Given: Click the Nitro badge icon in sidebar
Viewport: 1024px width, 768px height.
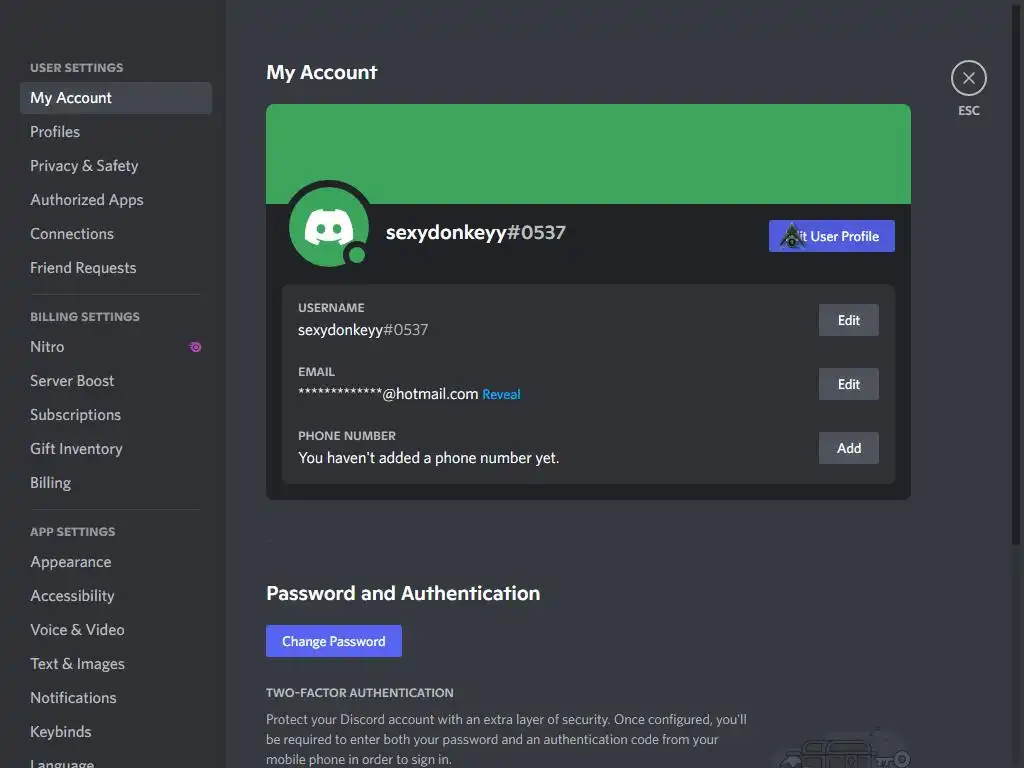Looking at the screenshot, I should click(195, 347).
